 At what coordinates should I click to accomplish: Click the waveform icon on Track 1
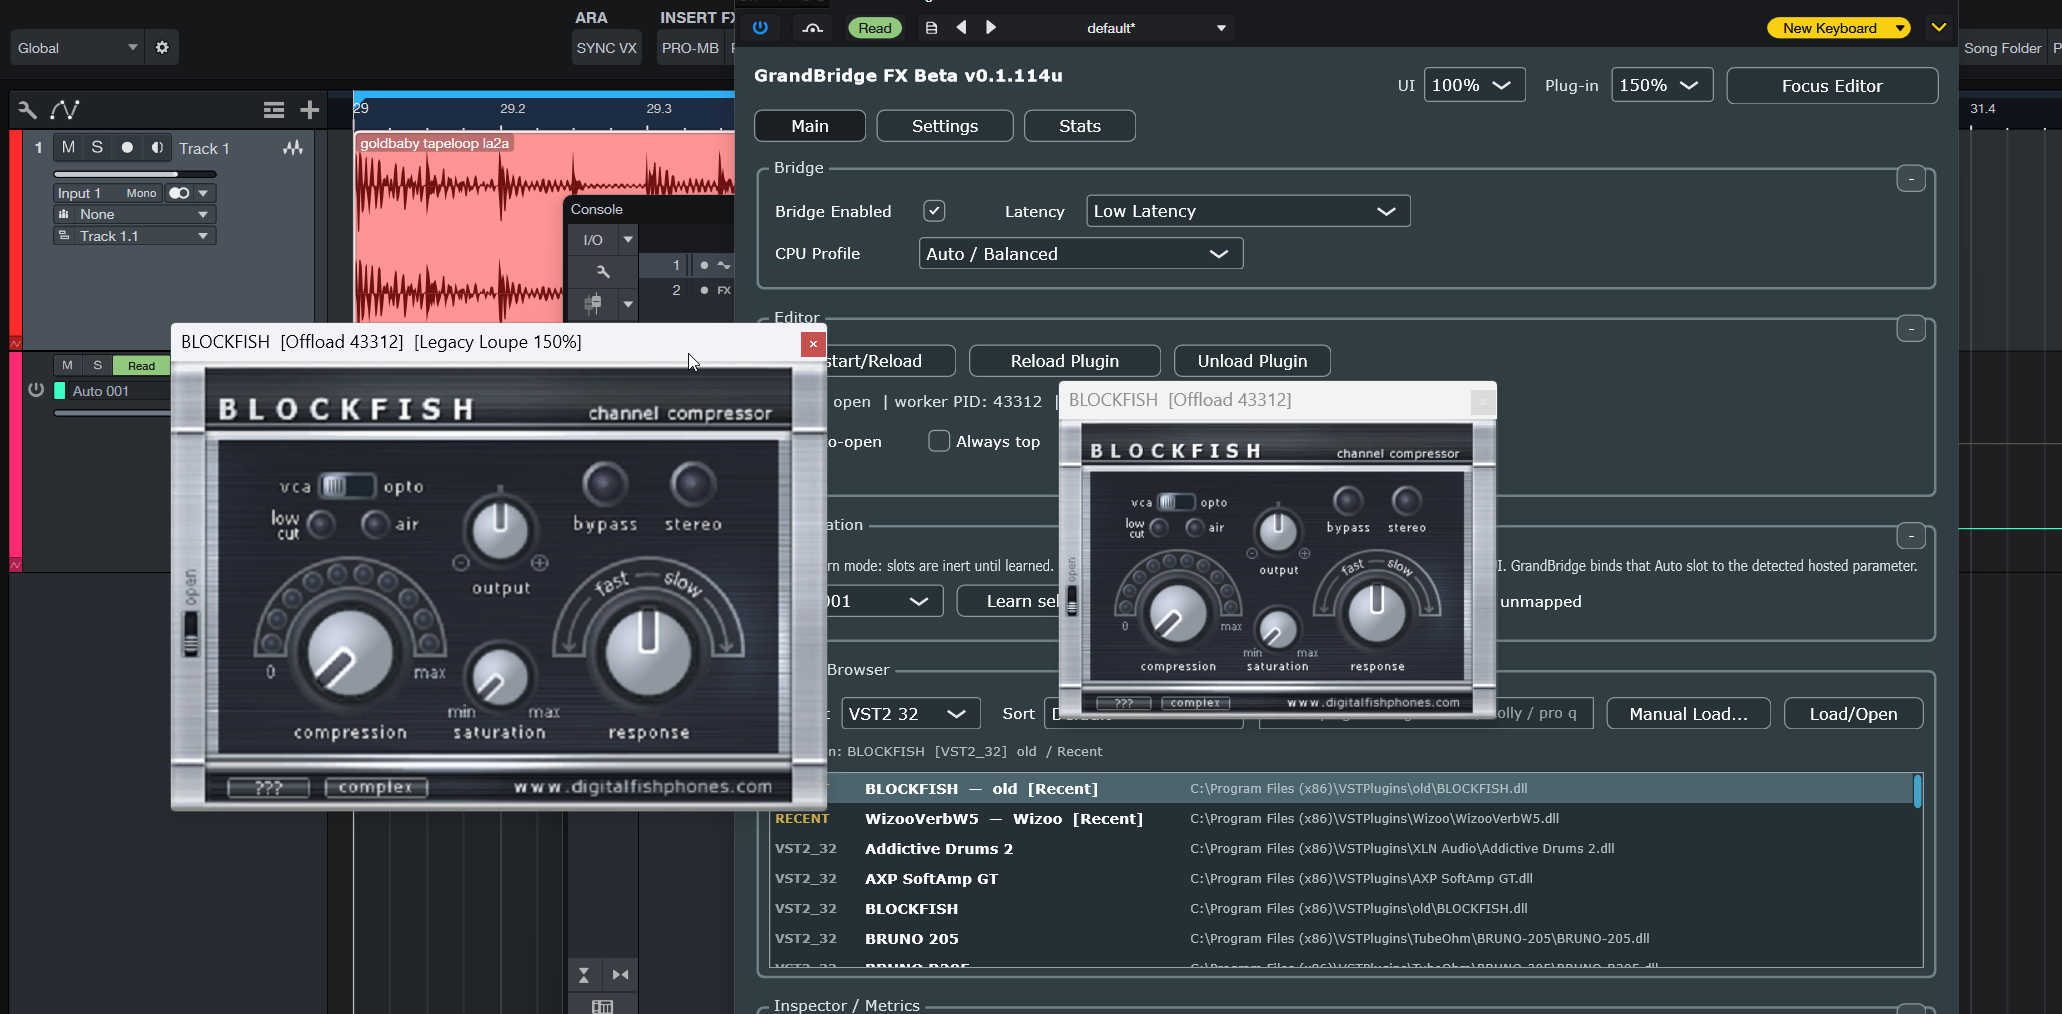pos(293,148)
